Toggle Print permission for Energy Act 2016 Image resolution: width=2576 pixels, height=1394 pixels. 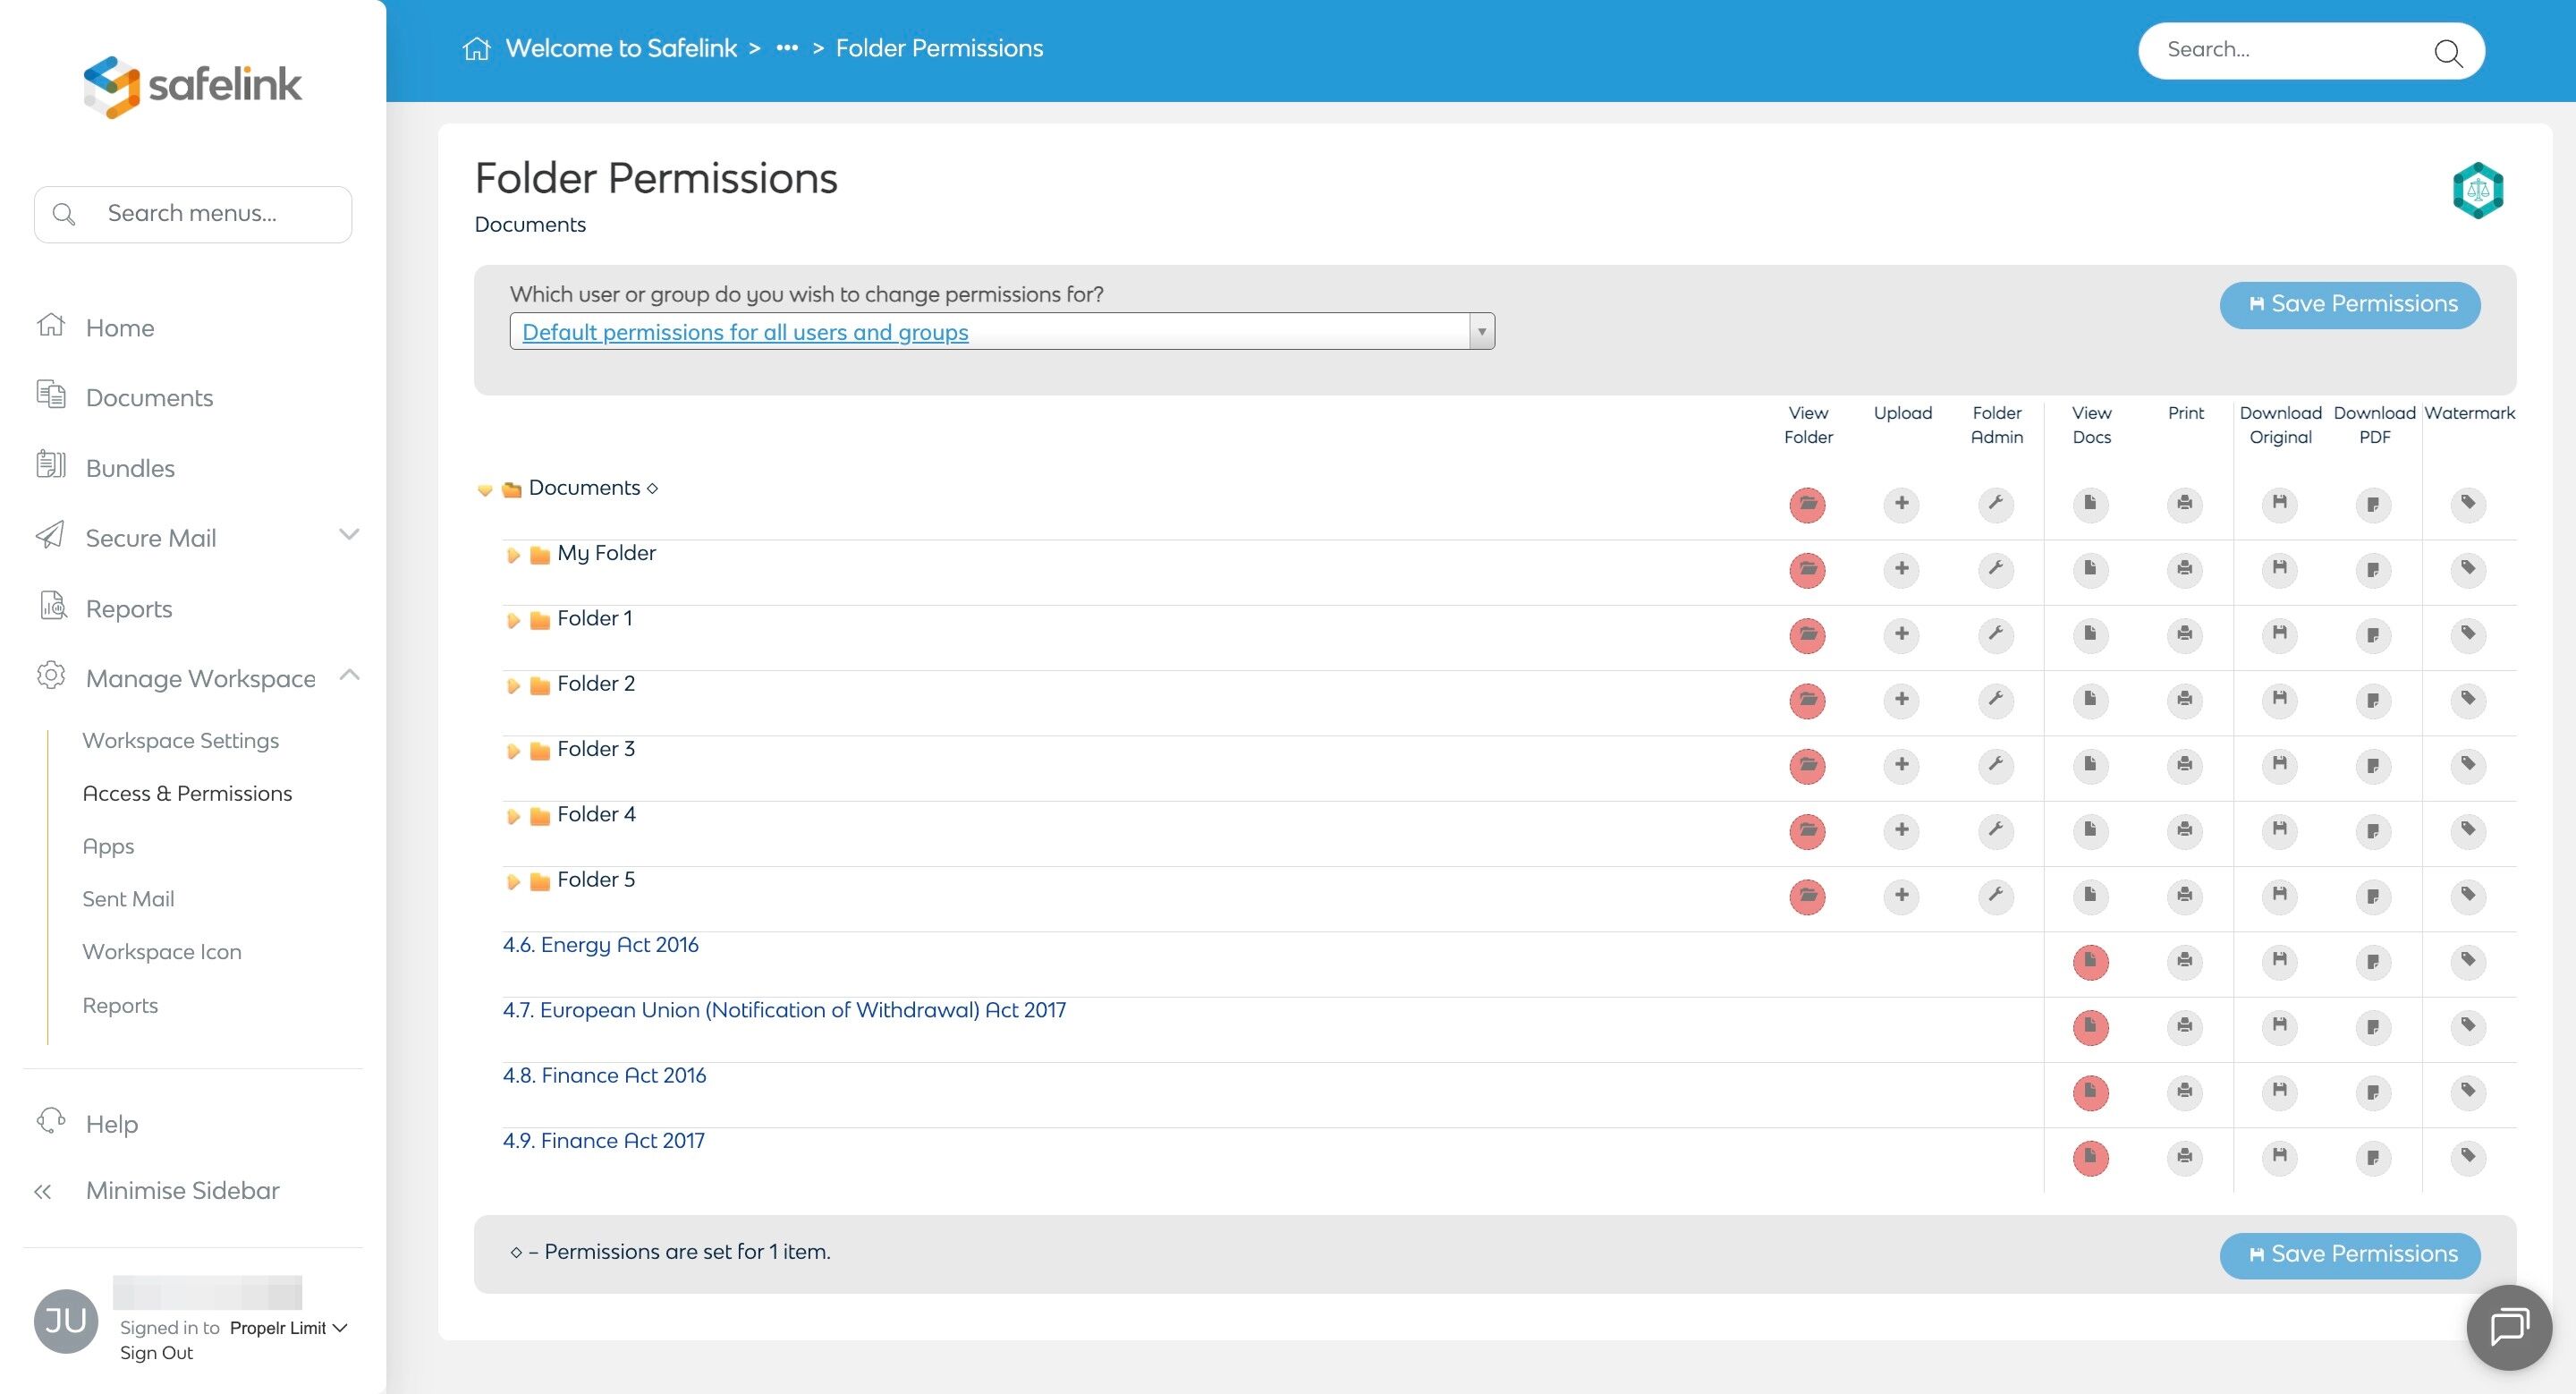click(2184, 961)
